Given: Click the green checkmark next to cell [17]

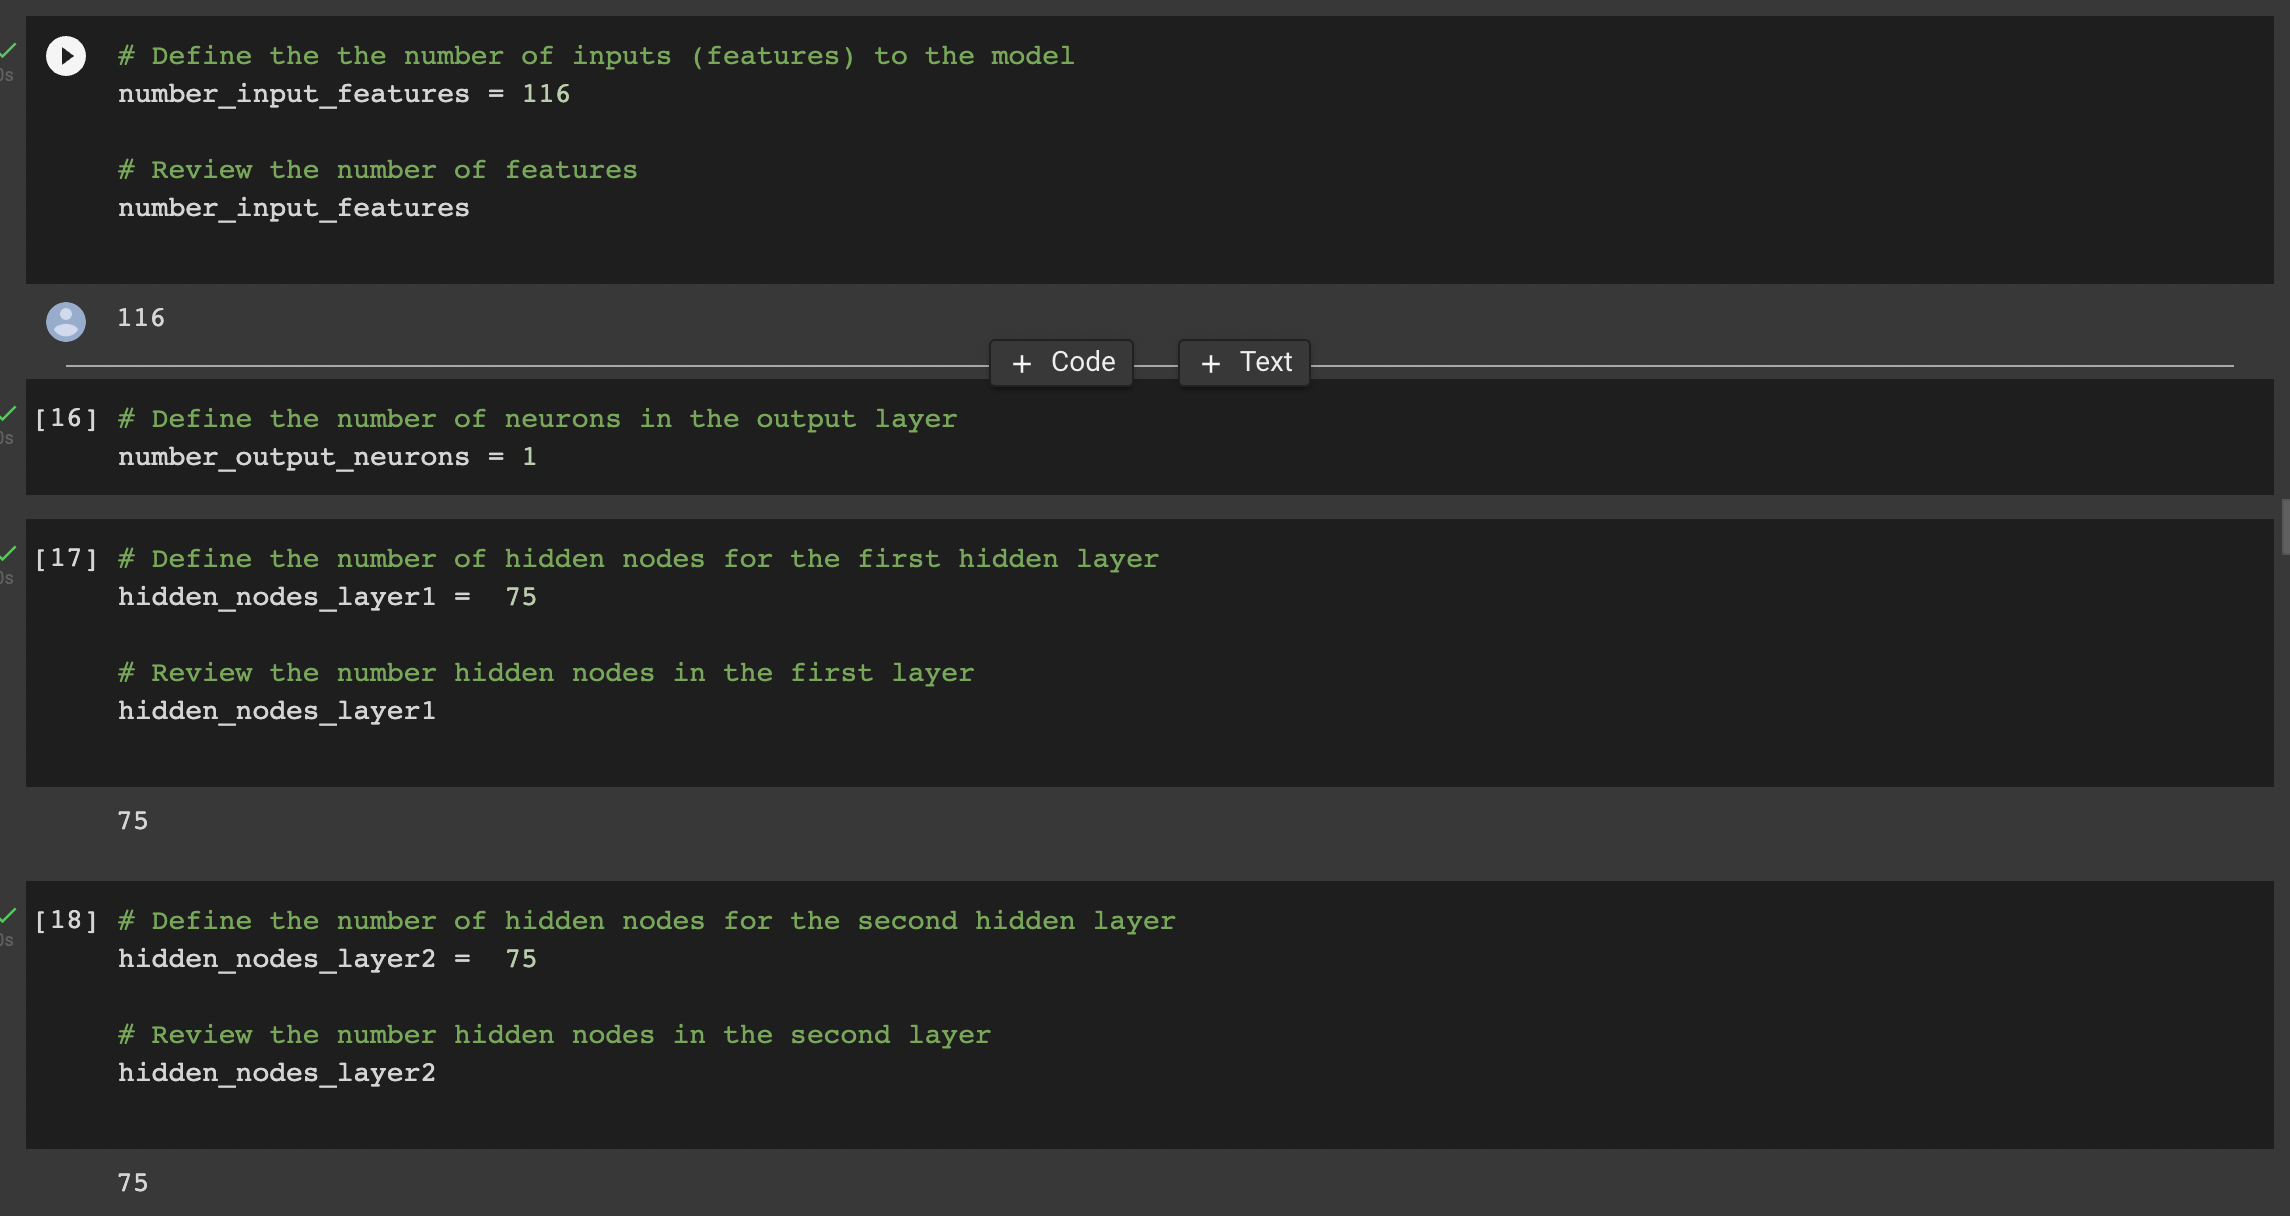Looking at the screenshot, I should [x=8, y=551].
